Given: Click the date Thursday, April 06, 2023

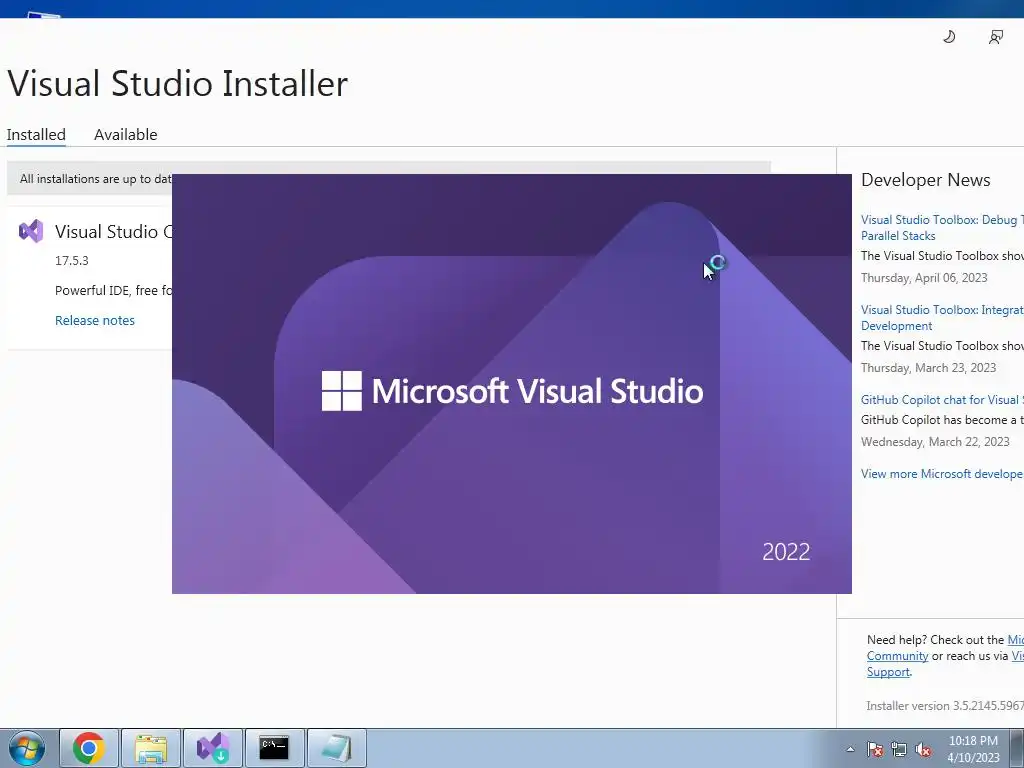Looking at the screenshot, I should (x=924, y=278).
